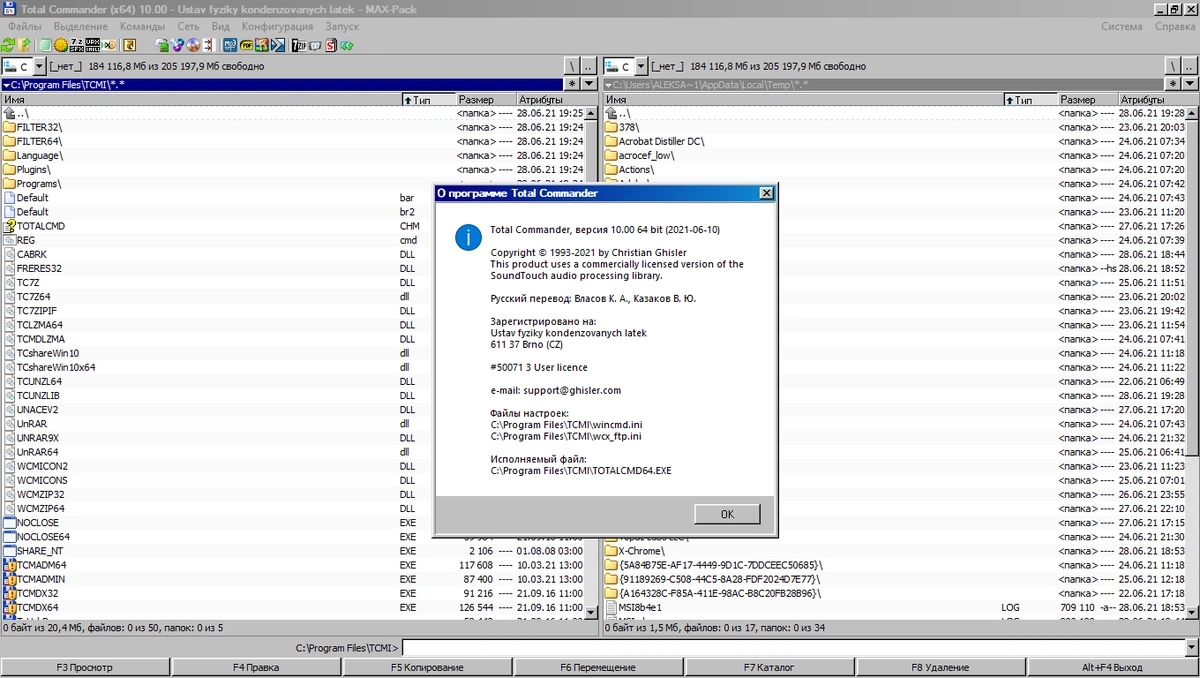Expand the right panel drive C dropdown
Viewport: 1200px width, 678px height.
(x=641, y=66)
